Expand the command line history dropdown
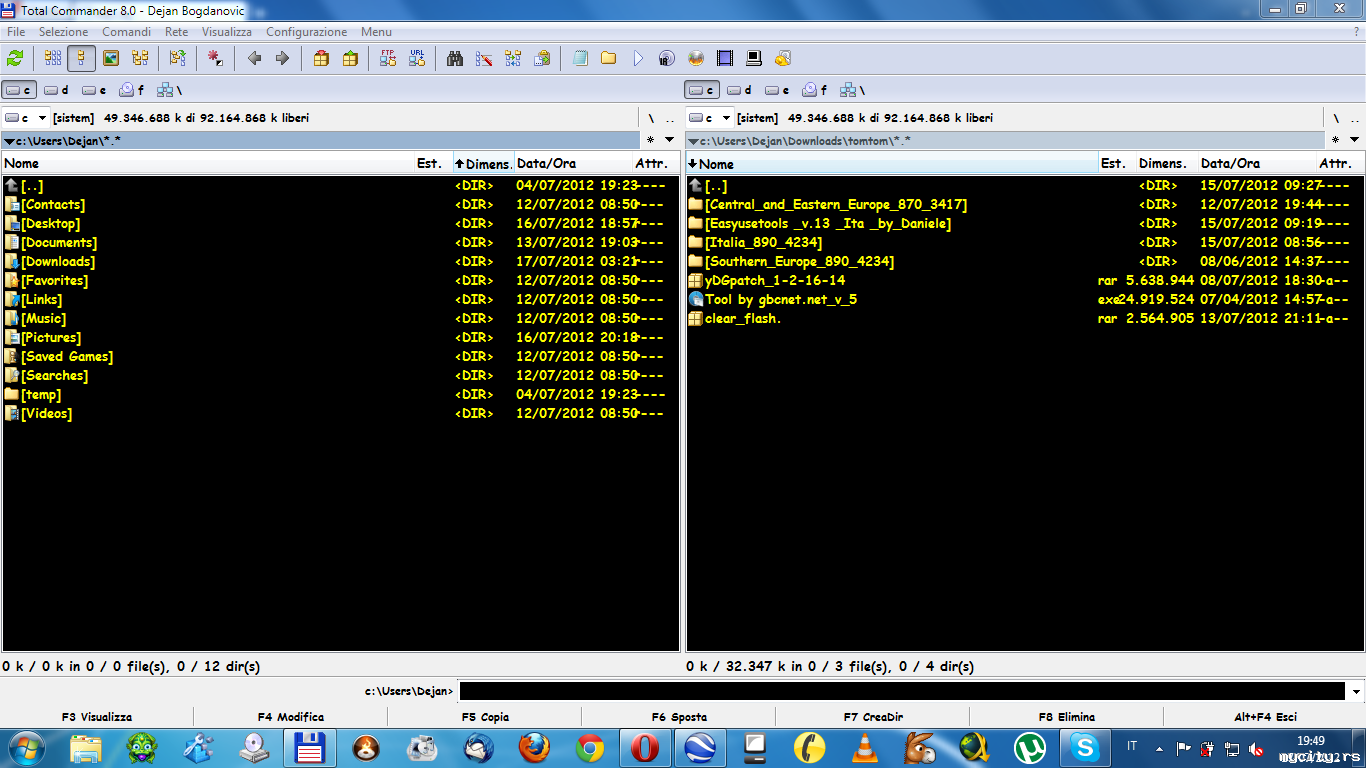Screen dimensions: 1366x768 point(1356,691)
